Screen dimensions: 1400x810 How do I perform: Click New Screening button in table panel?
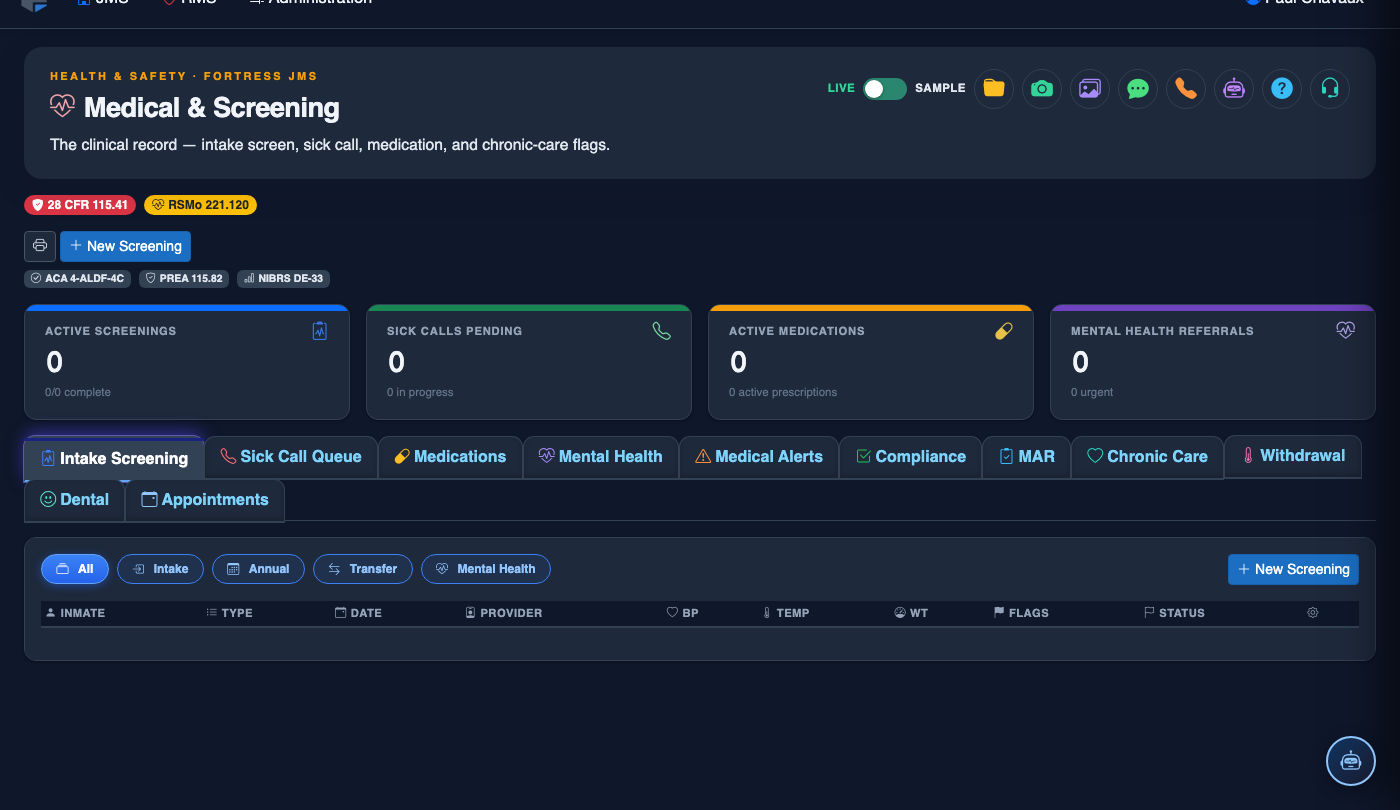click(1293, 569)
